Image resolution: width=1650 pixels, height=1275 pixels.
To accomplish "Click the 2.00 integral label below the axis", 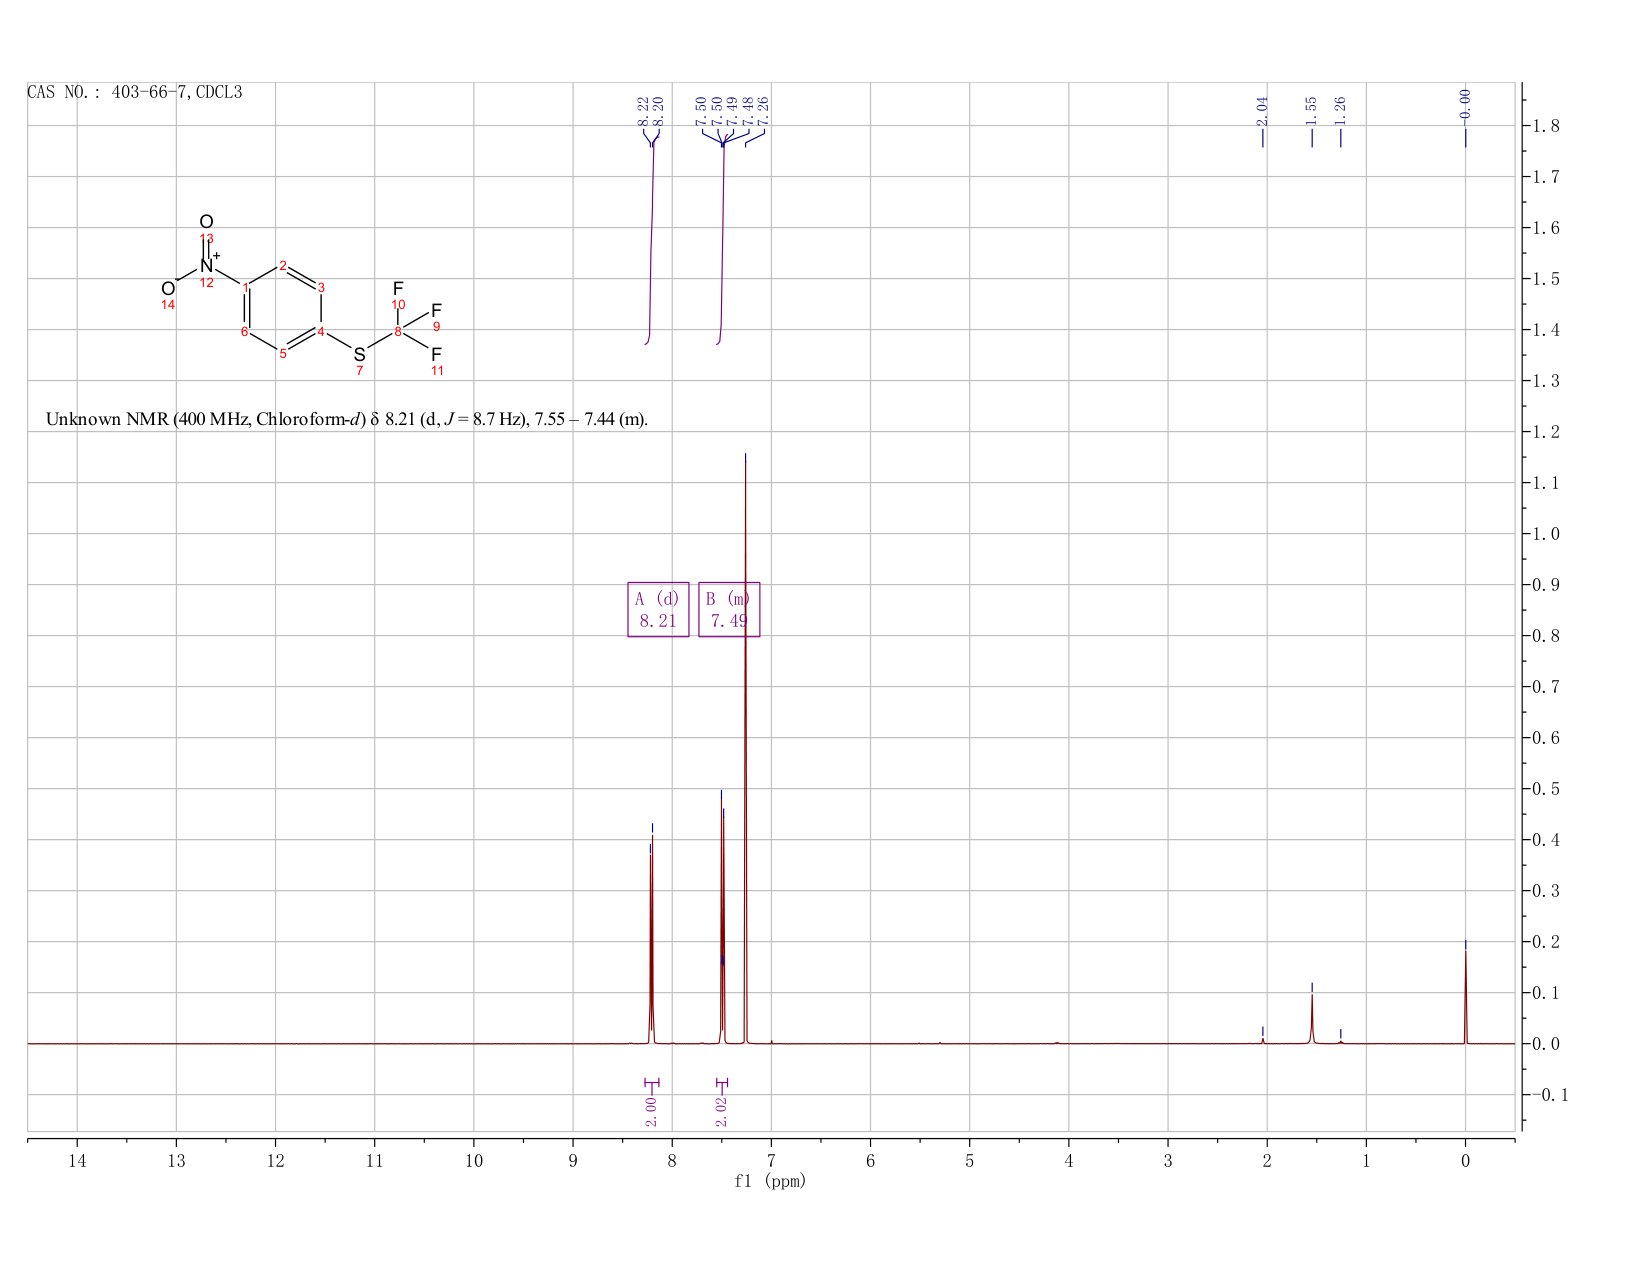I will click(651, 1112).
